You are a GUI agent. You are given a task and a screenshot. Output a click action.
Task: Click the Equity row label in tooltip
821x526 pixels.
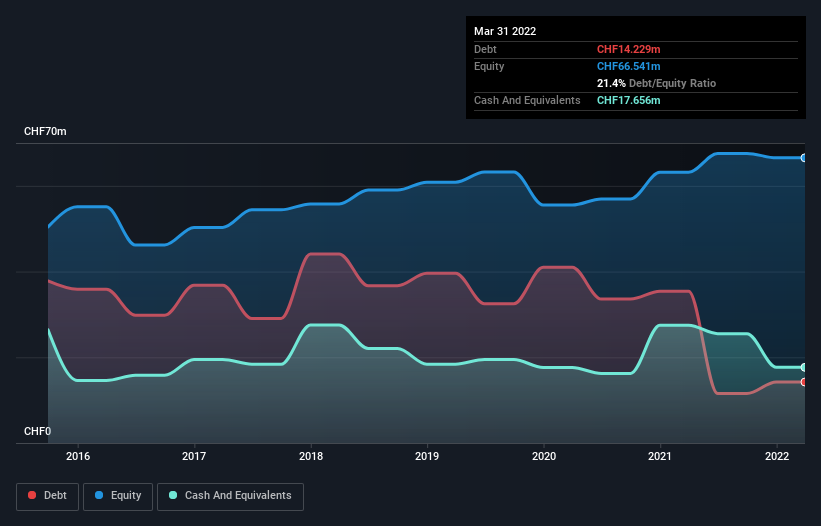pos(489,66)
